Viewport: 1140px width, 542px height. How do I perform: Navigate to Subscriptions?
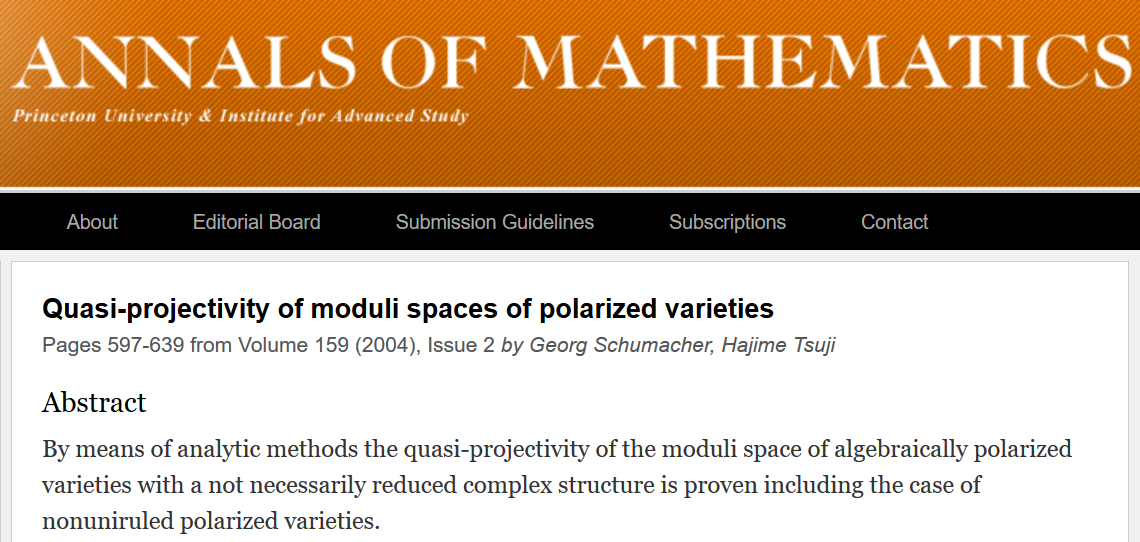coord(727,222)
